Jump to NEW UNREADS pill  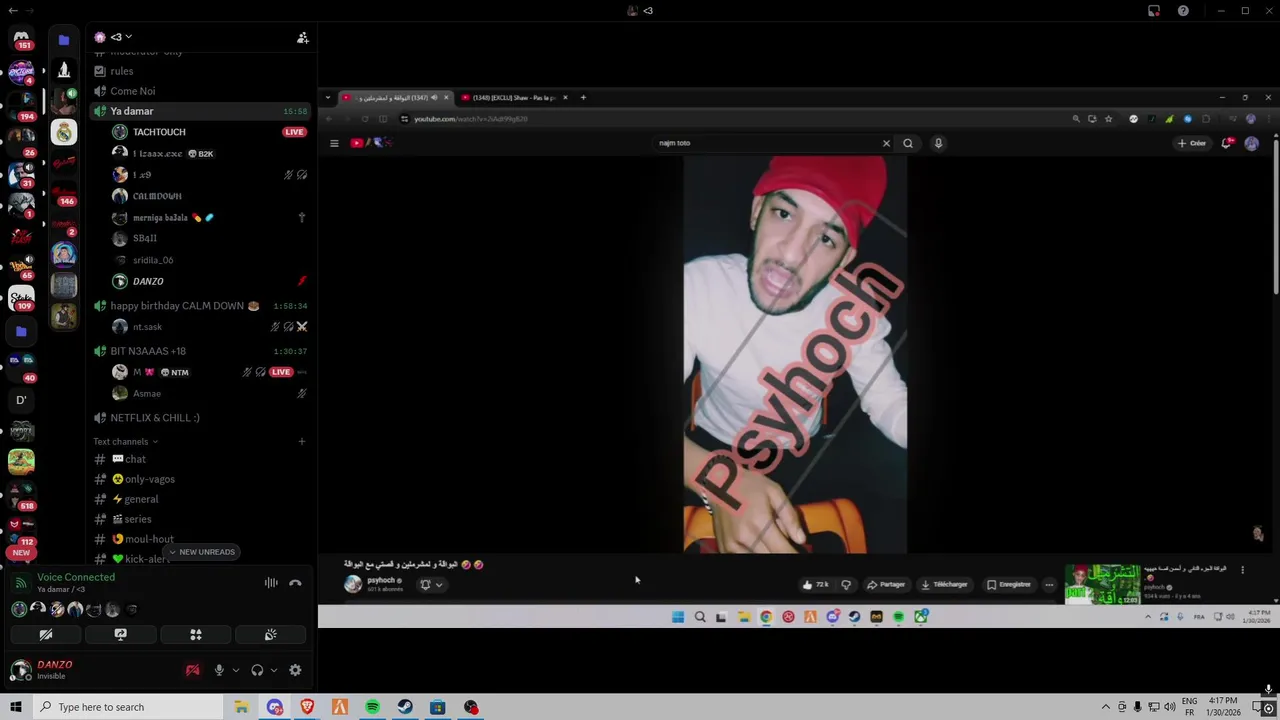(202, 552)
